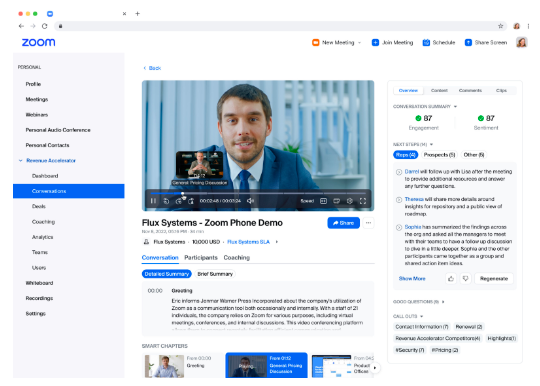Open the user profile avatar in Zoom header
540x386 pixels.
[522, 42]
